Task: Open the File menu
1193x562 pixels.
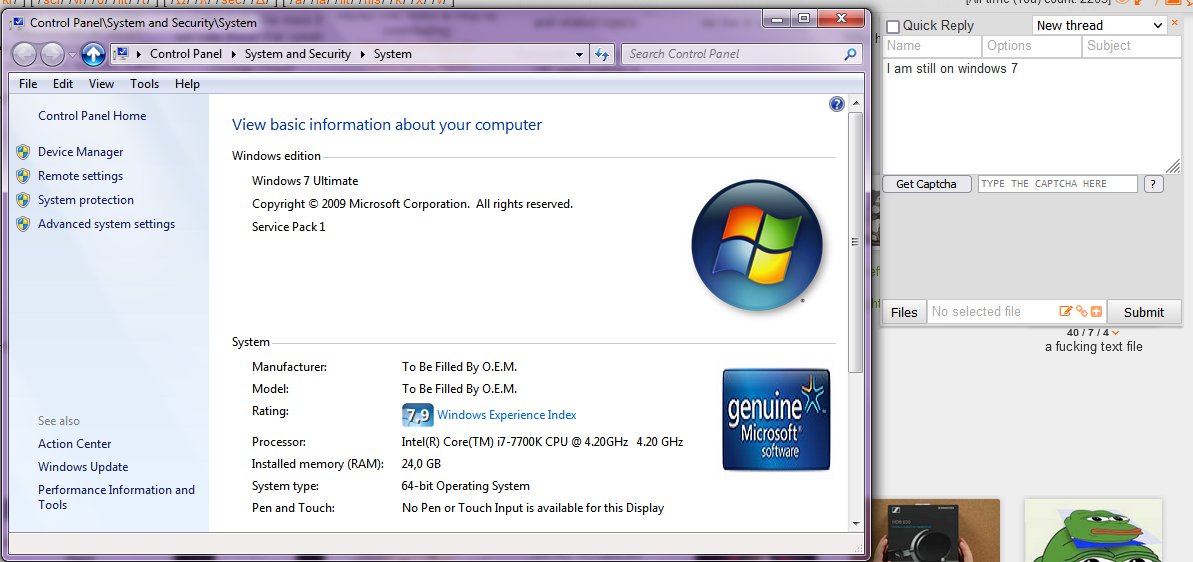Action: (28, 84)
